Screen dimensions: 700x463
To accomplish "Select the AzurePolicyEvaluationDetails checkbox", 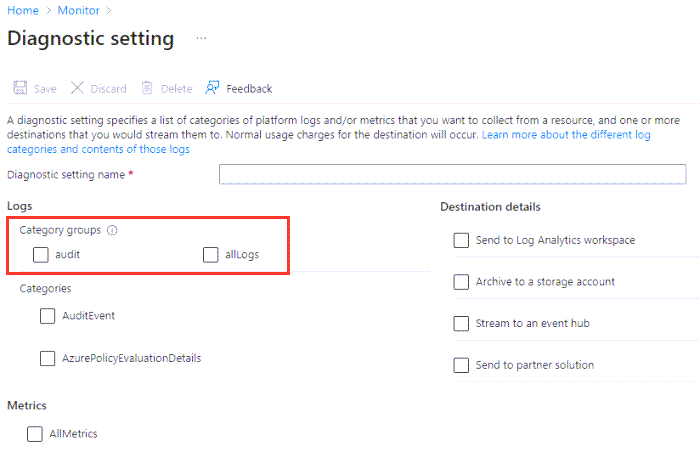I will coord(48,358).
